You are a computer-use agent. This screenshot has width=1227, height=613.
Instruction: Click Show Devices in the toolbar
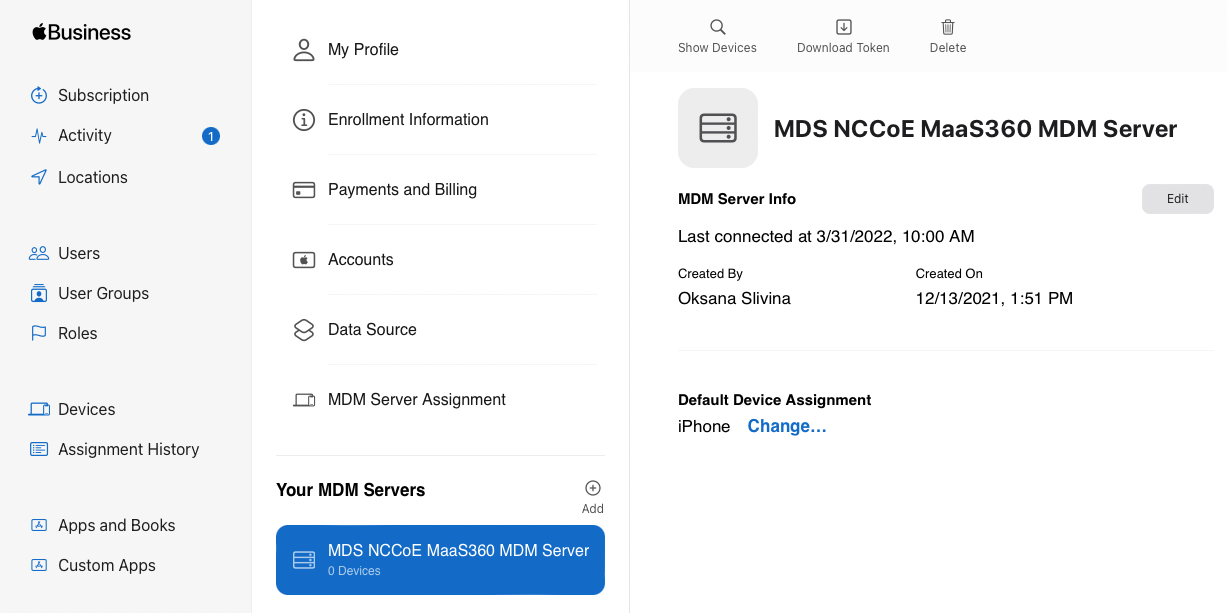click(717, 36)
